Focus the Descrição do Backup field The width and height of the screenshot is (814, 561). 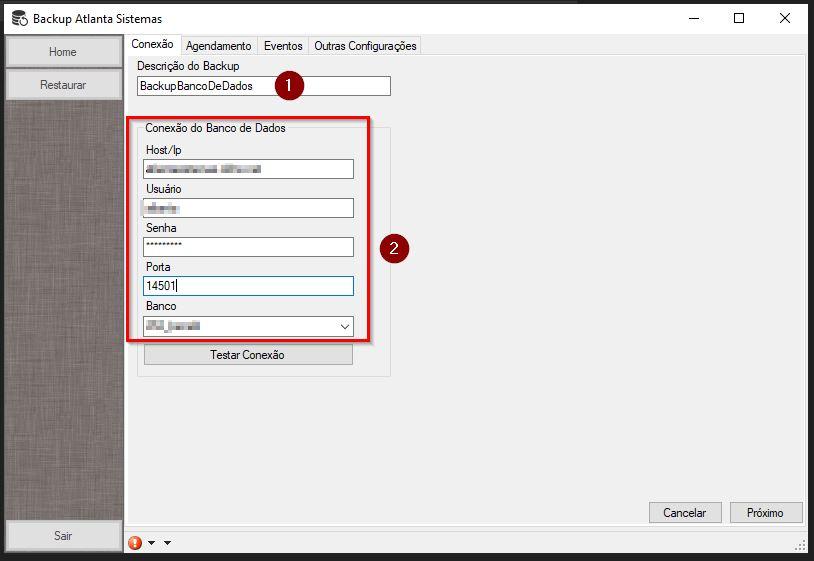point(264,86)
